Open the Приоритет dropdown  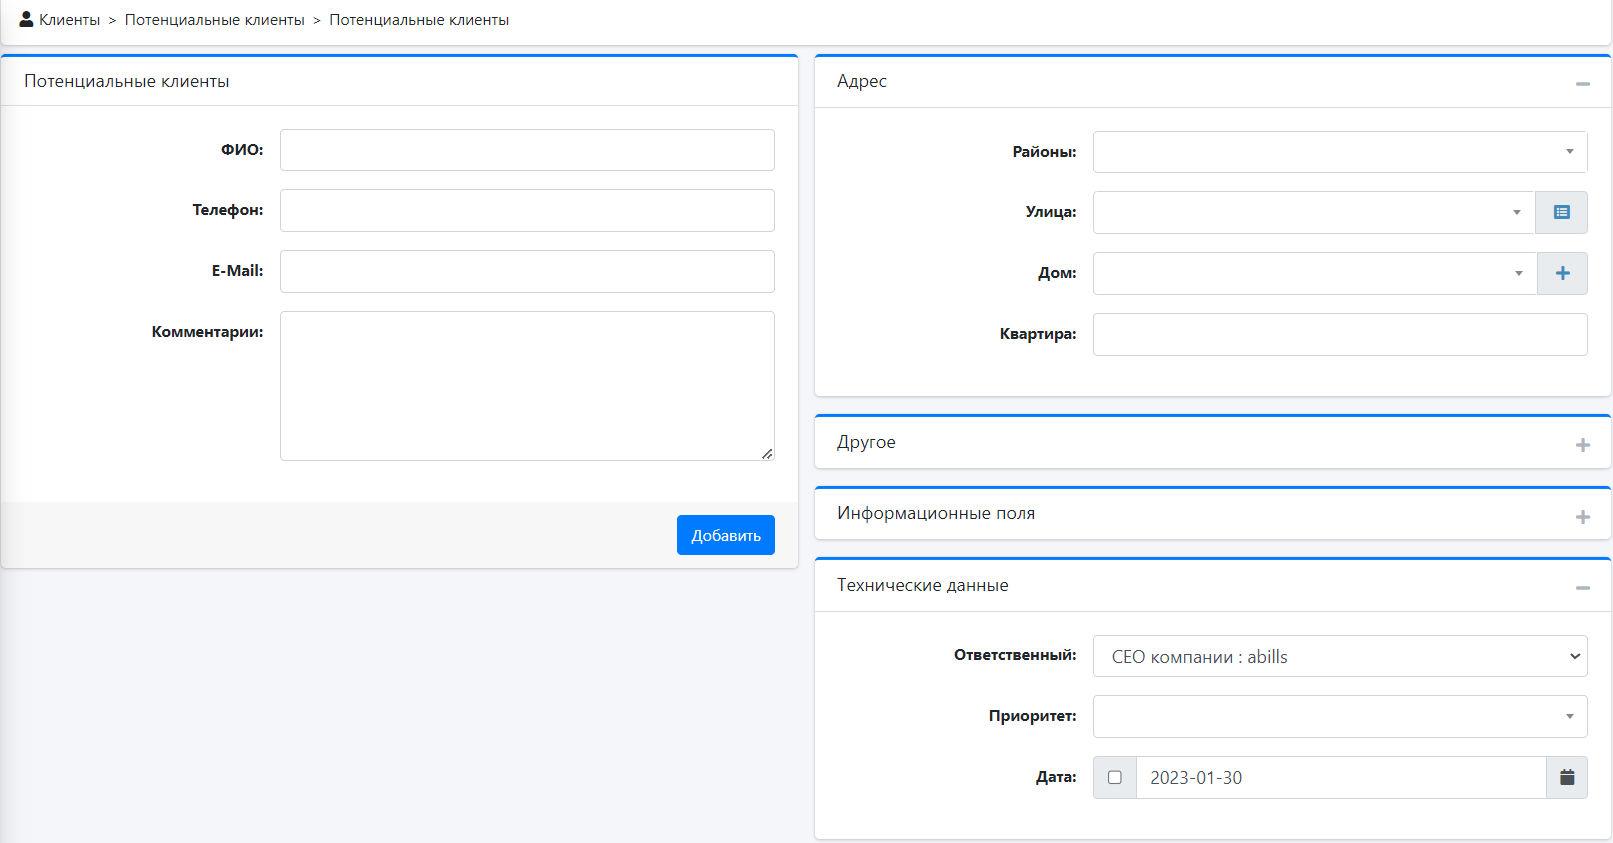pyautogui.click(x=1339, y=716)
